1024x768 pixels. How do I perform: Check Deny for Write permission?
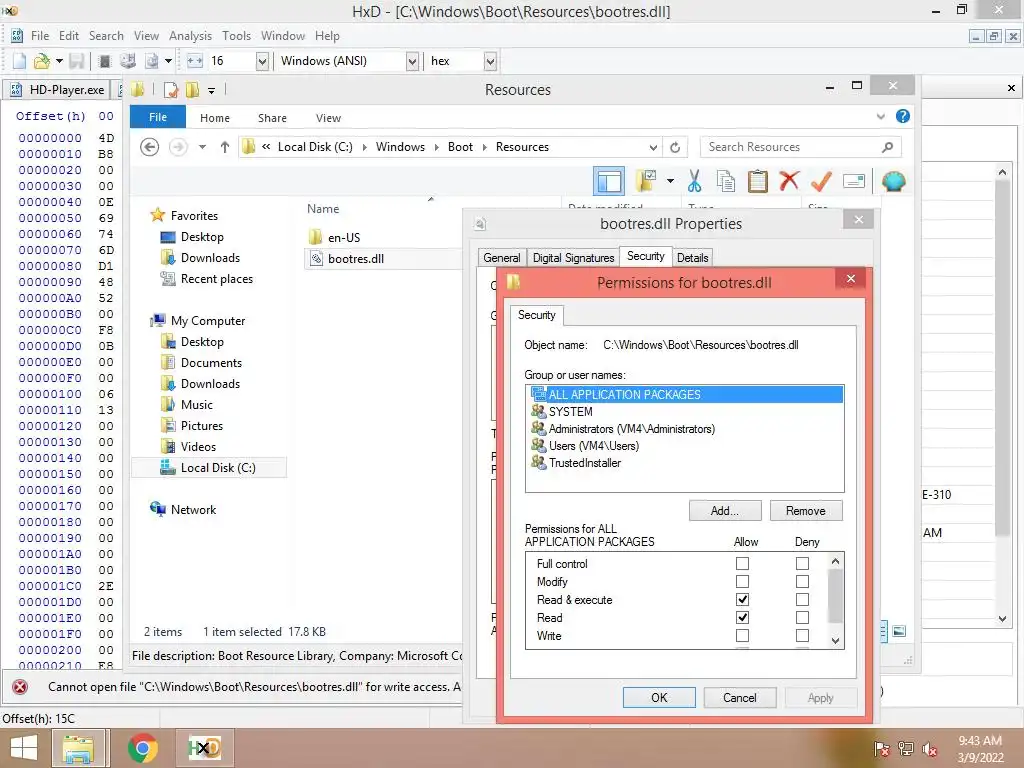tap(803, 635)
